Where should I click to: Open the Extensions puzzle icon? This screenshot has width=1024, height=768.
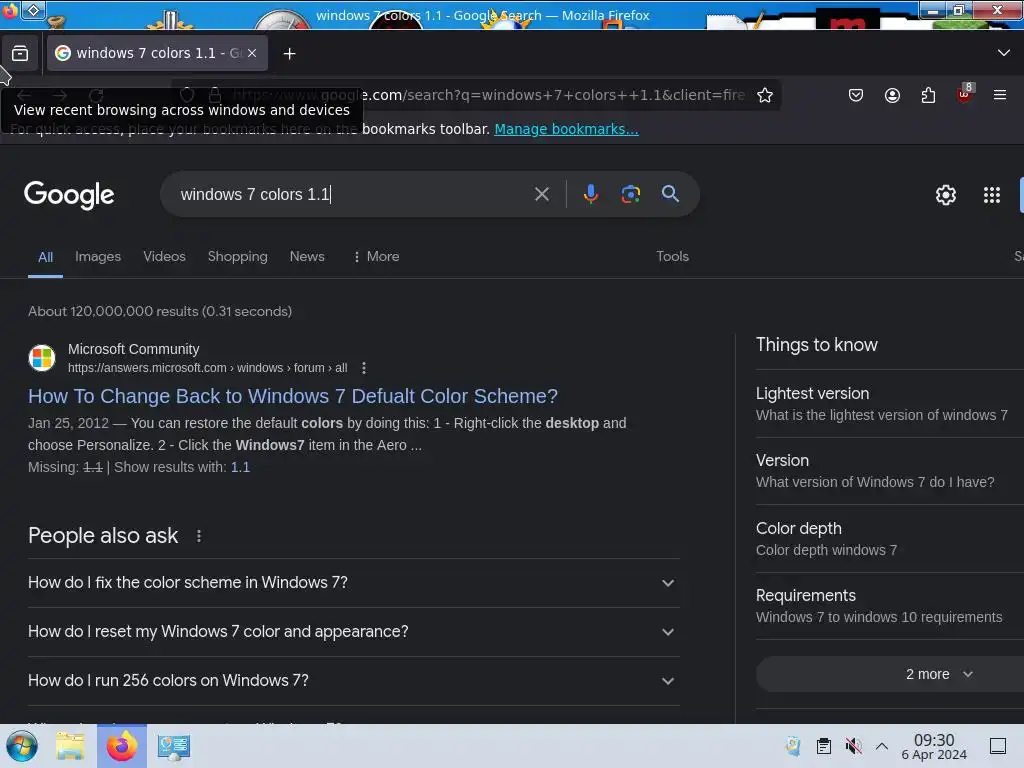[928, 95]
